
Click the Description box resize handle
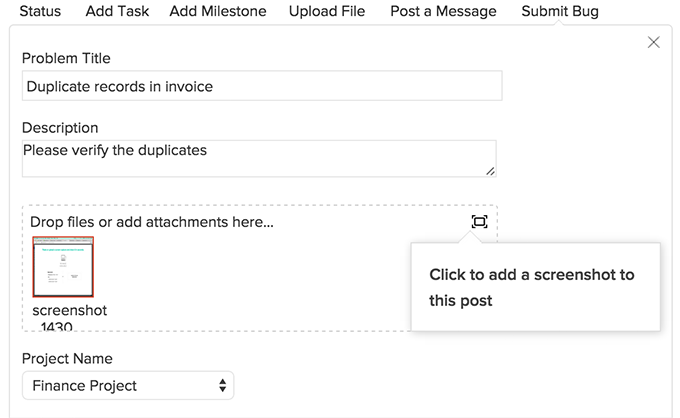490,171
